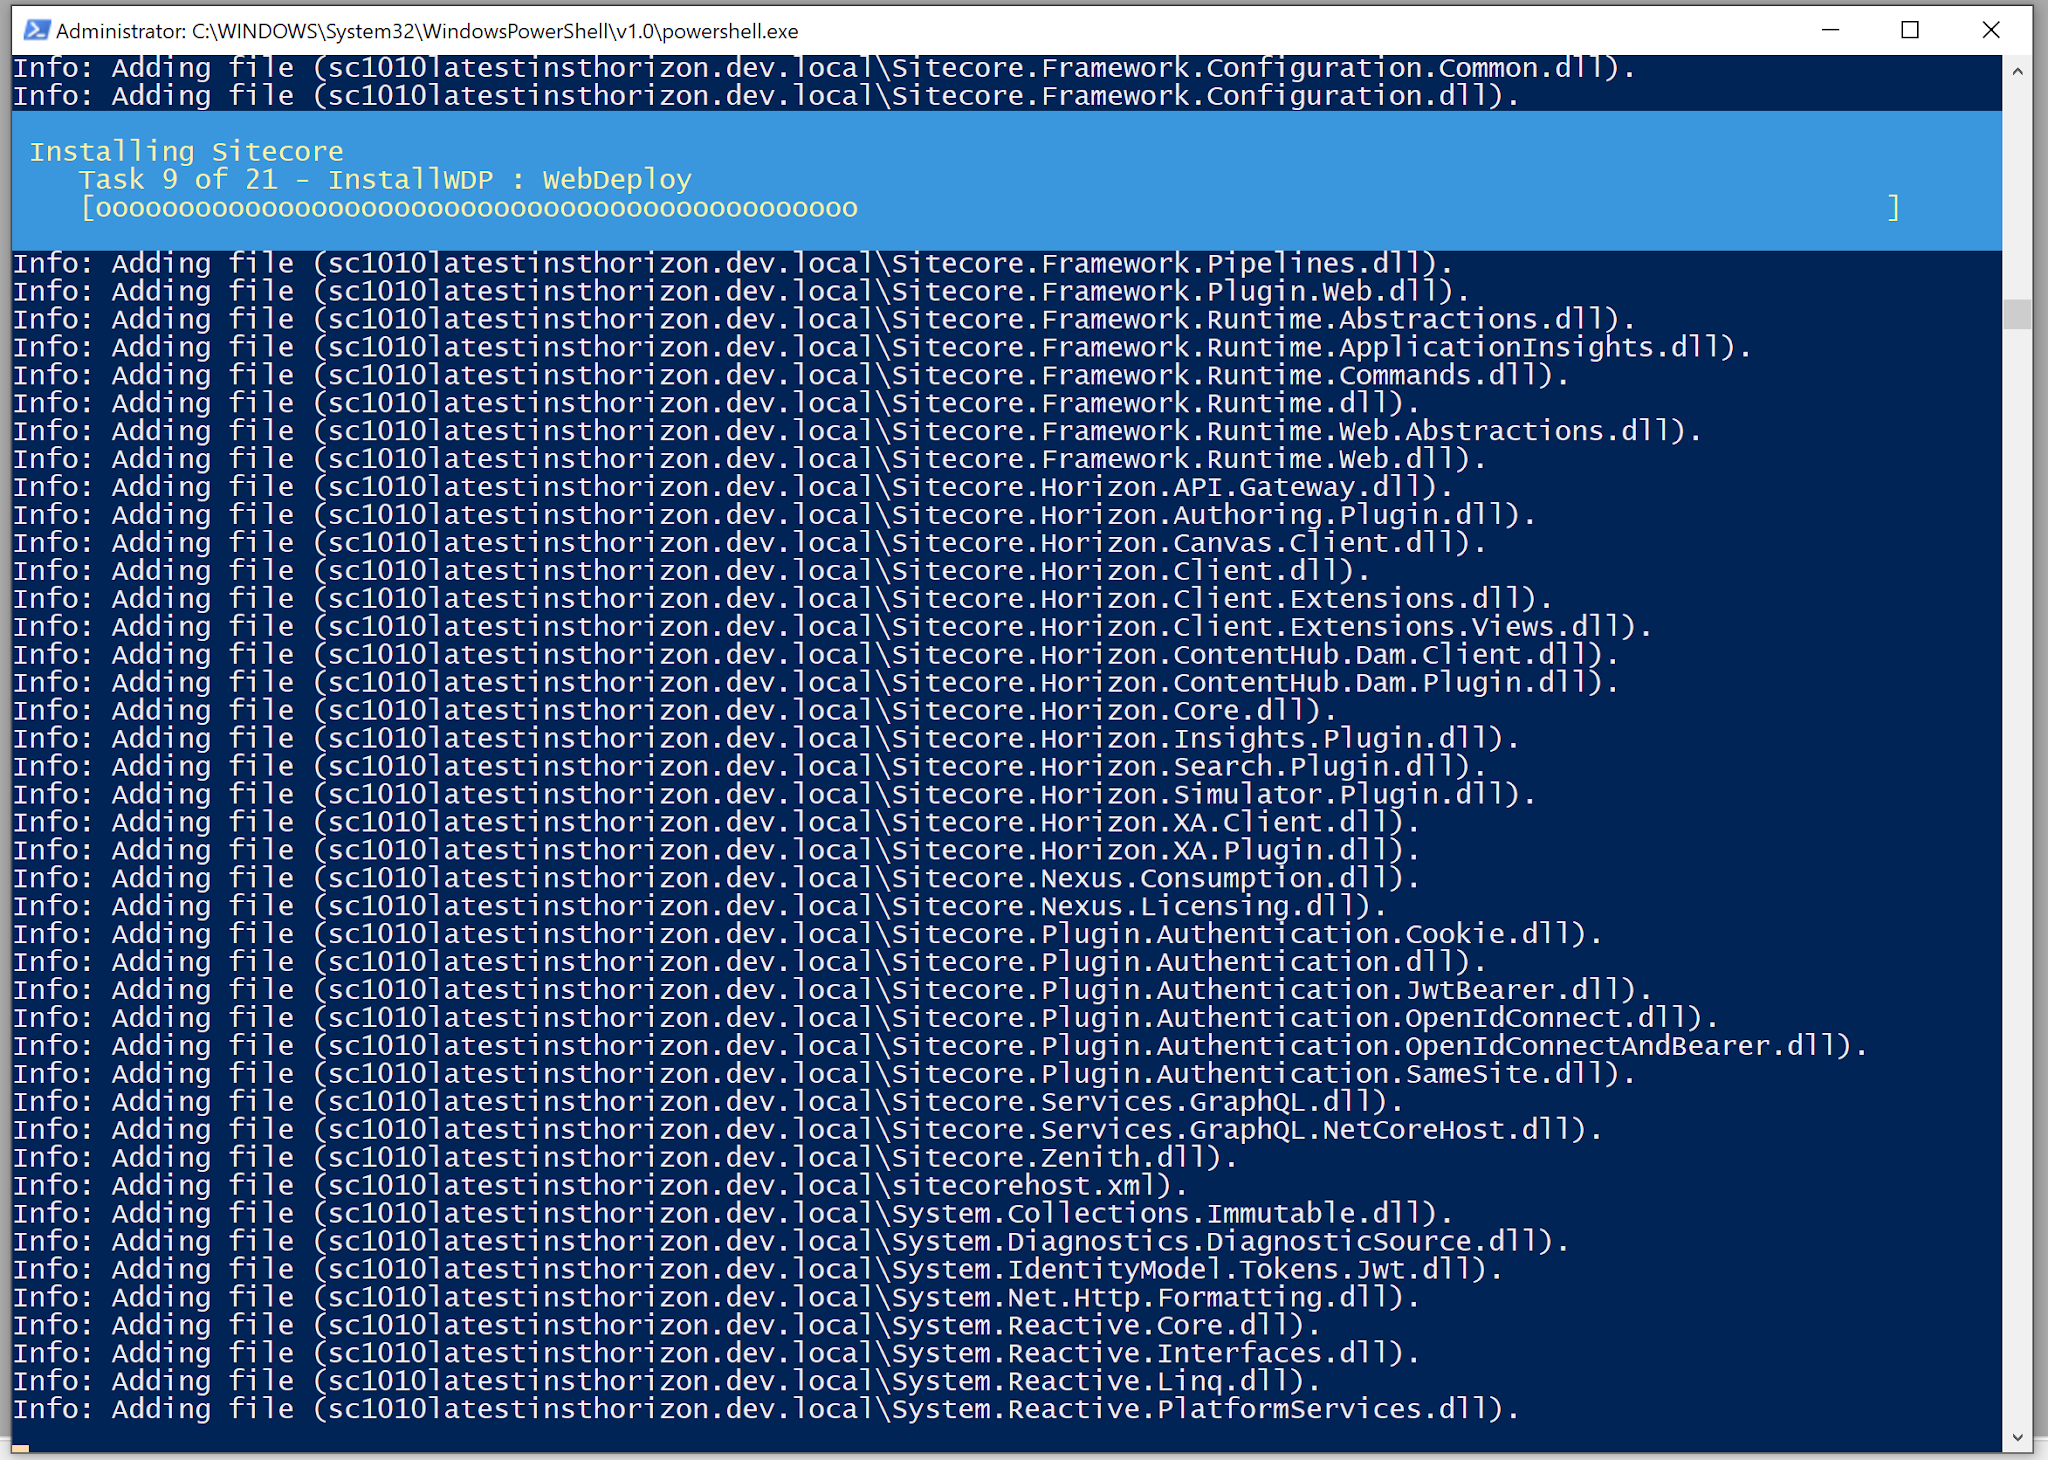Click line with Sitecore.Horizon.ContentHub.Dam.Plugin.dll

[816, 684]
